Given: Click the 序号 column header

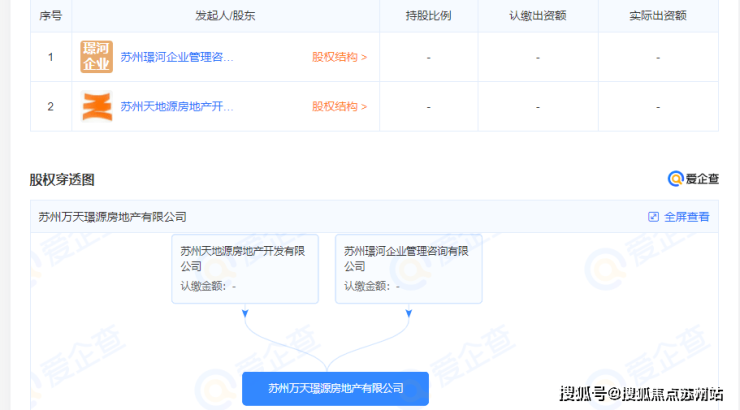Looking at the screenshot, I should click(x=50, y=16).
